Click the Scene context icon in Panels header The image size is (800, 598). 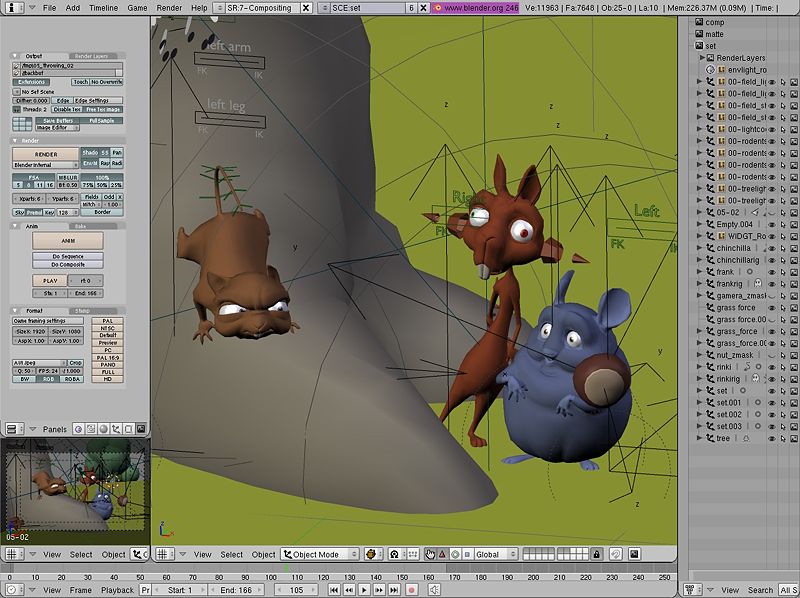coord(141,429)
